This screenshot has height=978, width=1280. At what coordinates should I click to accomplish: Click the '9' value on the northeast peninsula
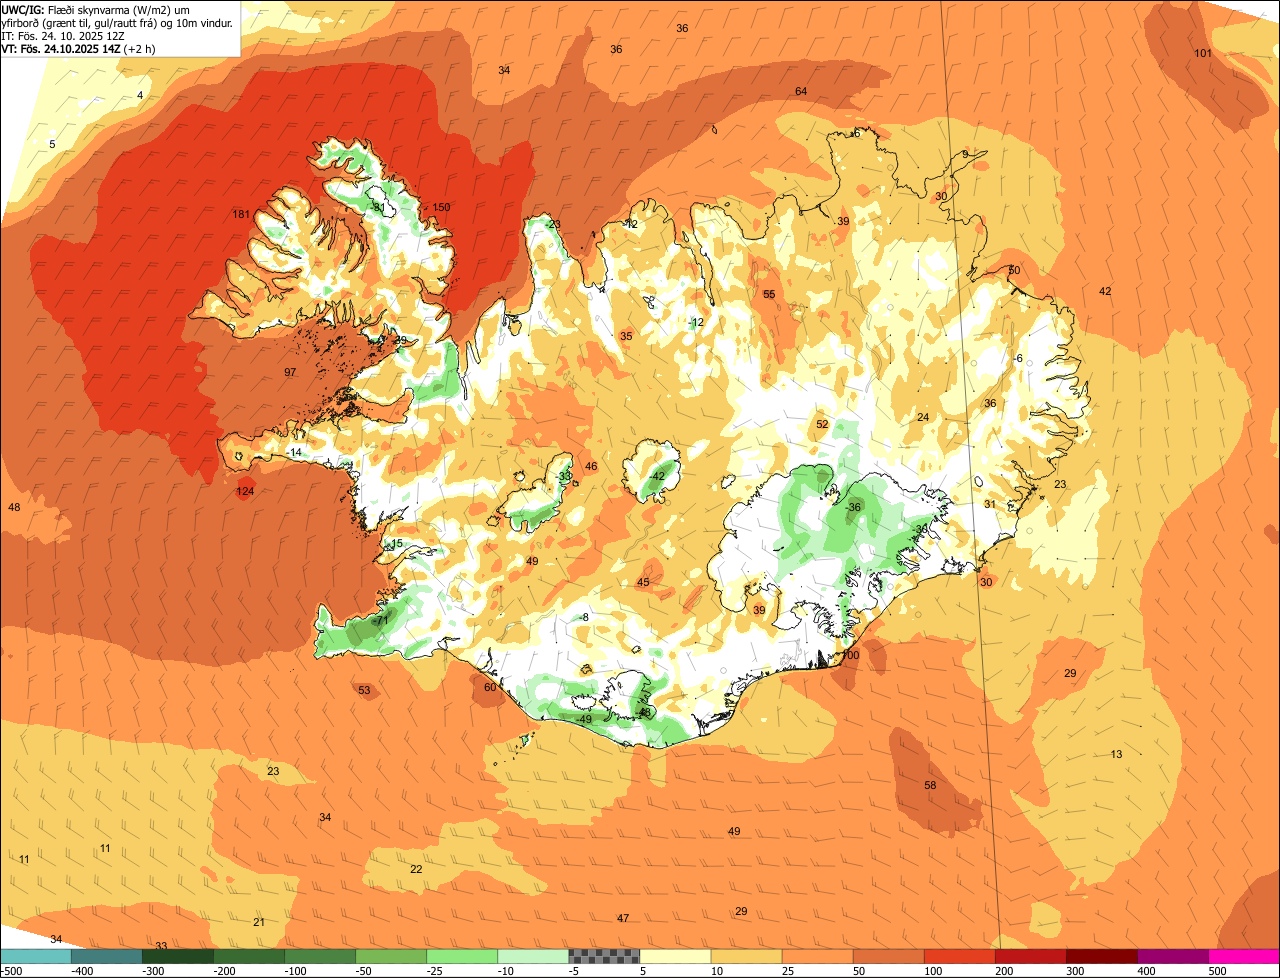click(x=965, y=155)
